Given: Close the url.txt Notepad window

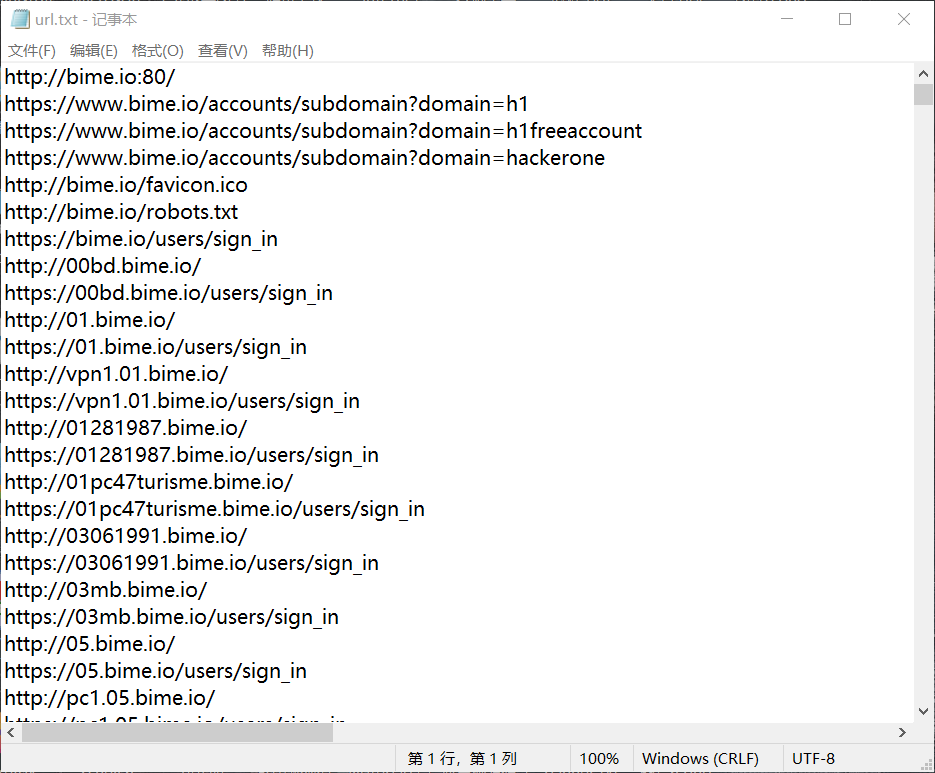Looking at the screenshot, I should pos(904,19).
